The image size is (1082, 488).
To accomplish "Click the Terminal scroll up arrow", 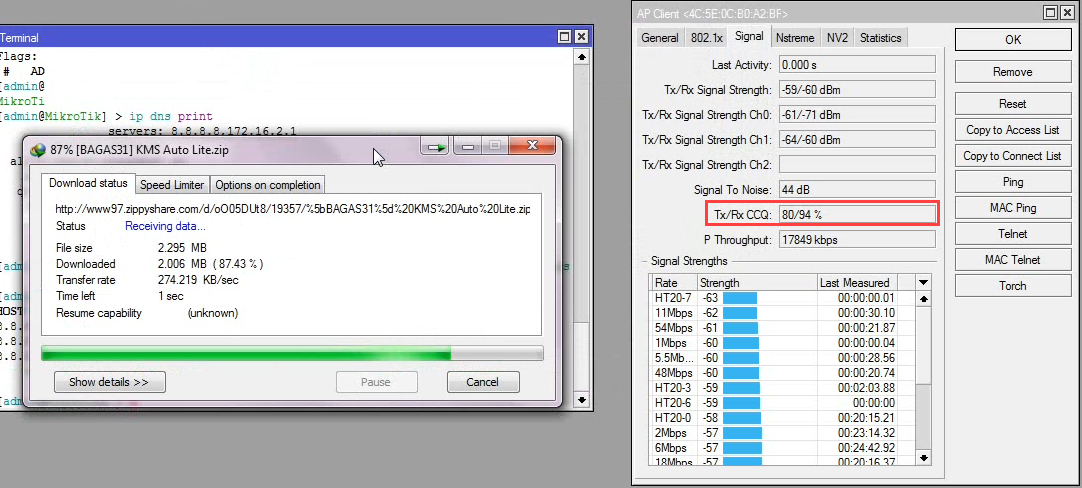I will click(x=582, y=57).
